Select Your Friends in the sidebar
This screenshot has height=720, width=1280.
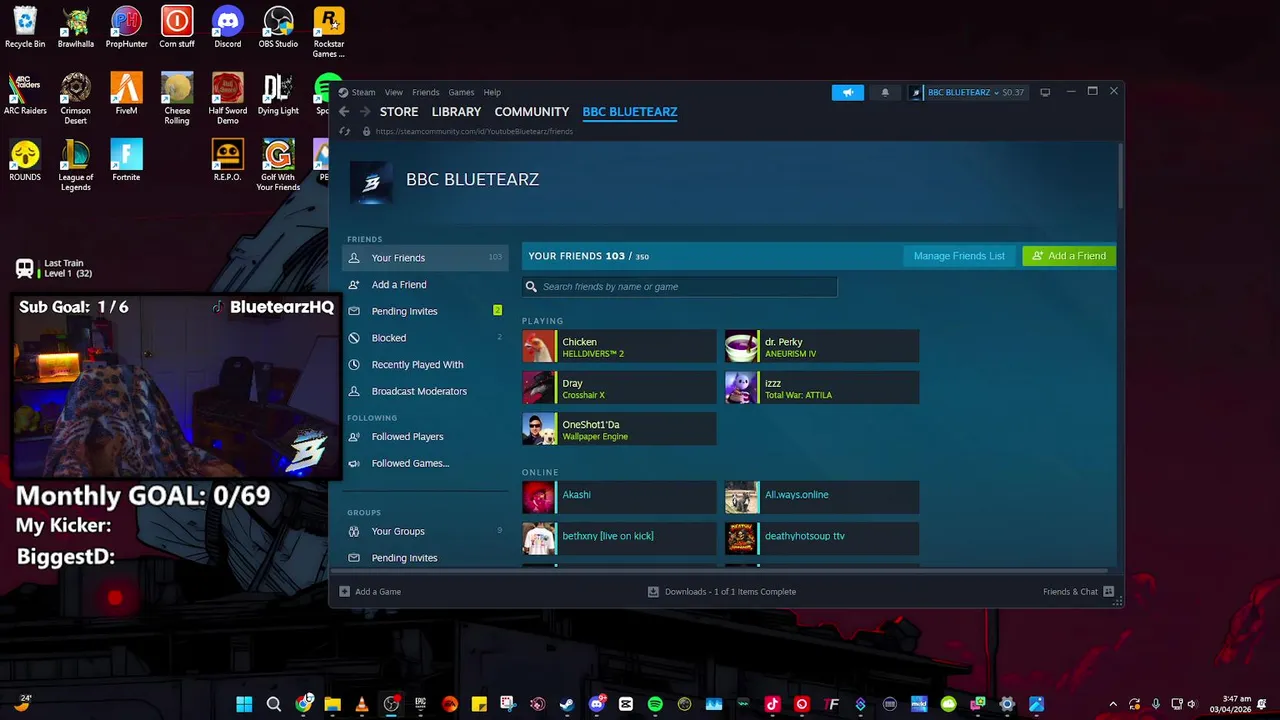tap(425, 258)
